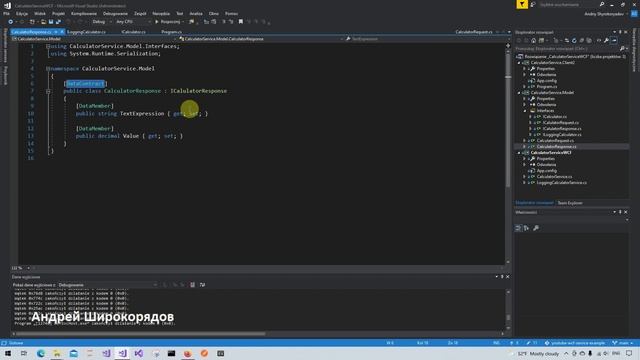
Task: Collapse the namespace outline region
Action: click(48, 69)
